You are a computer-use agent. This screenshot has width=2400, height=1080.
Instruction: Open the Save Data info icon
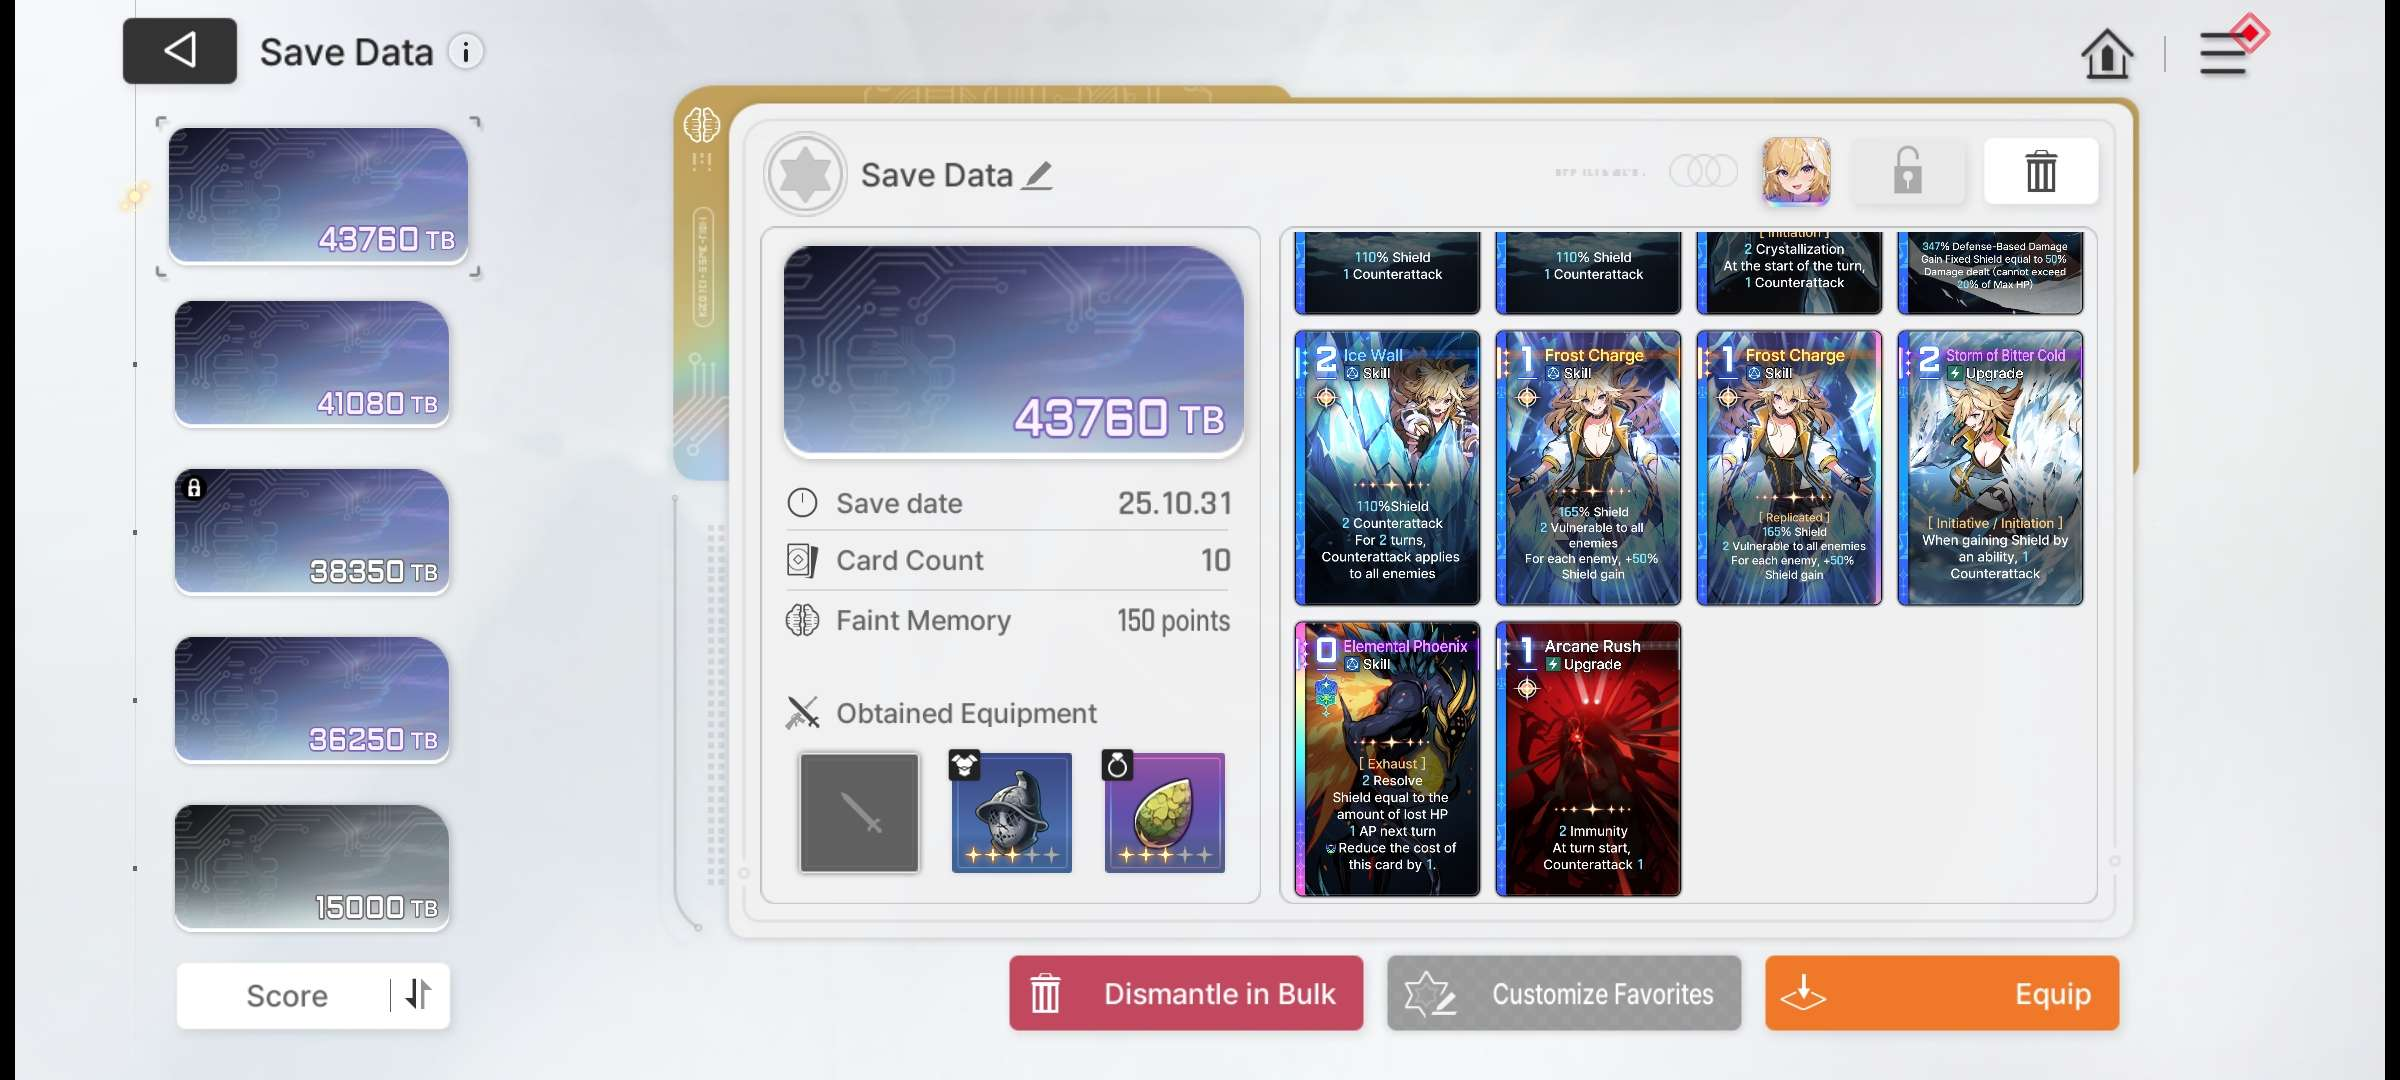[x=466, y=51]
